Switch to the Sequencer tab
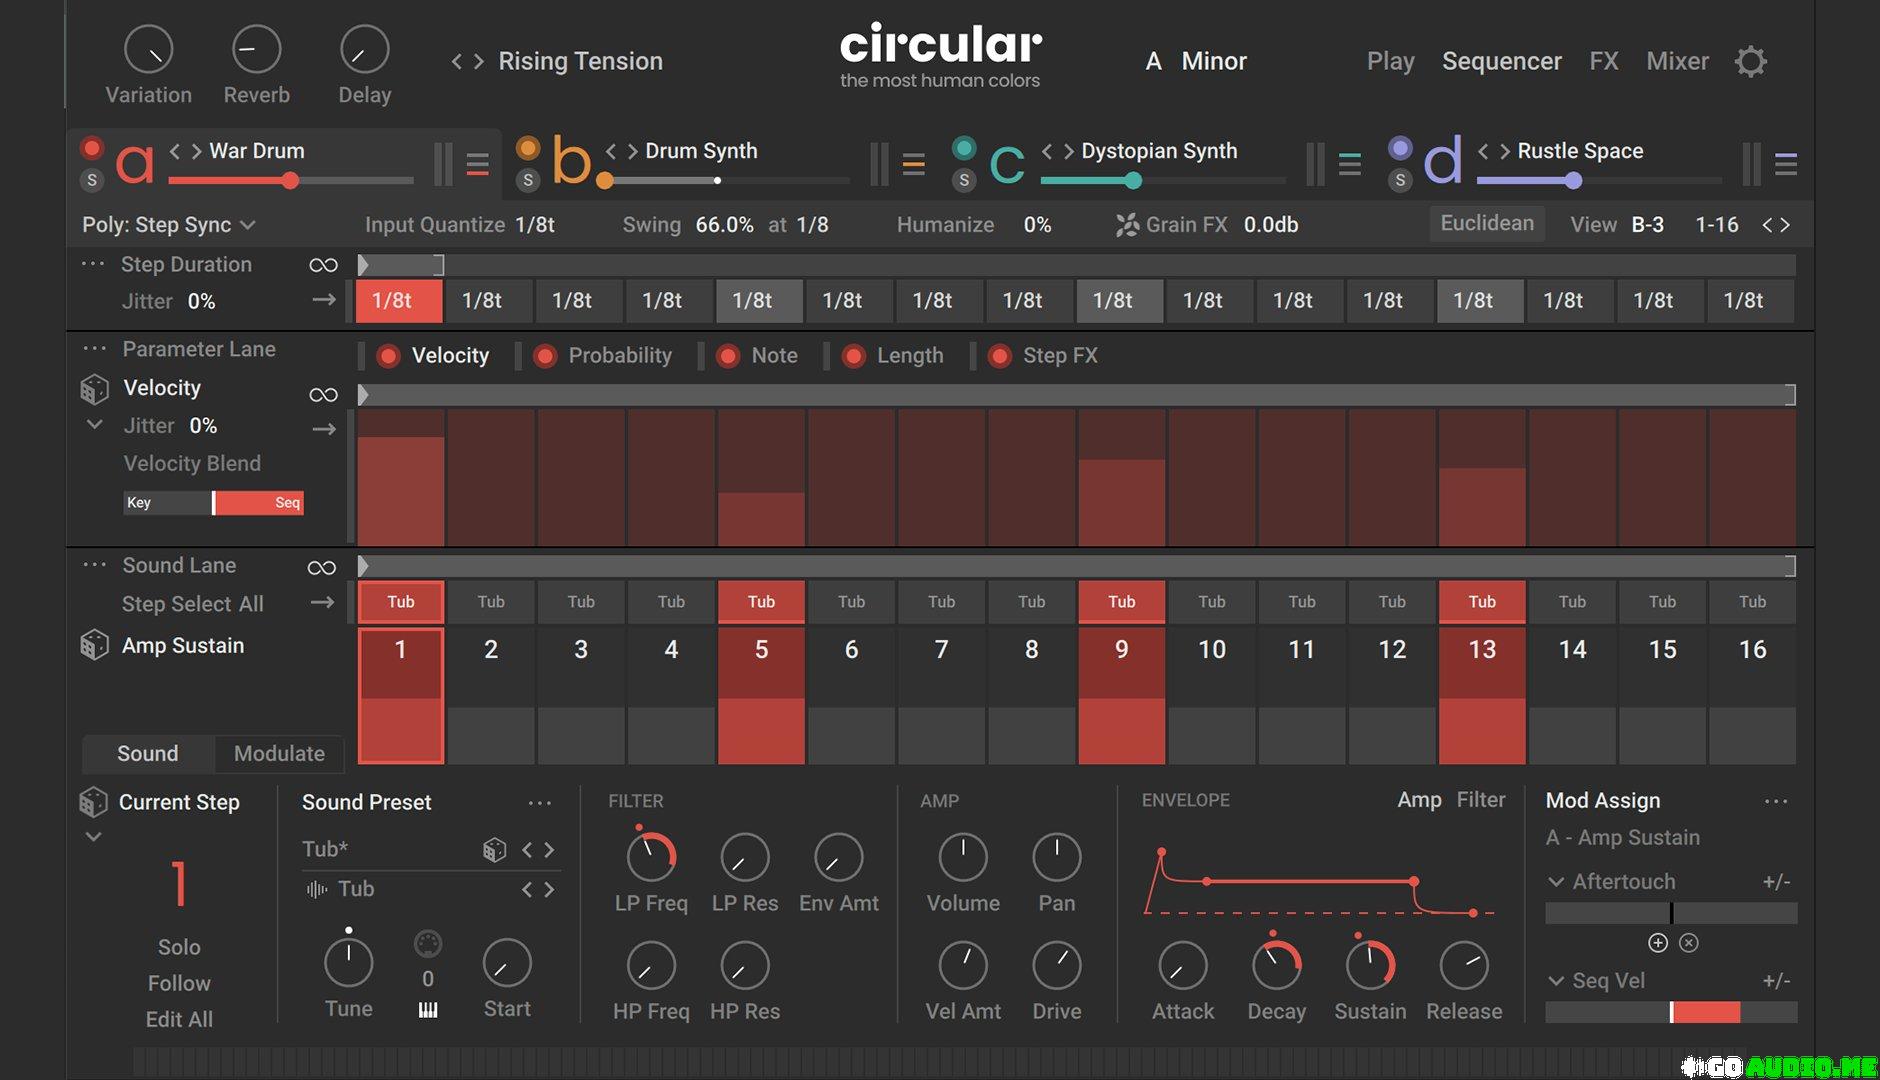The width and height of the screenshot is (1880, 1080). click(x=1501, y=61)
